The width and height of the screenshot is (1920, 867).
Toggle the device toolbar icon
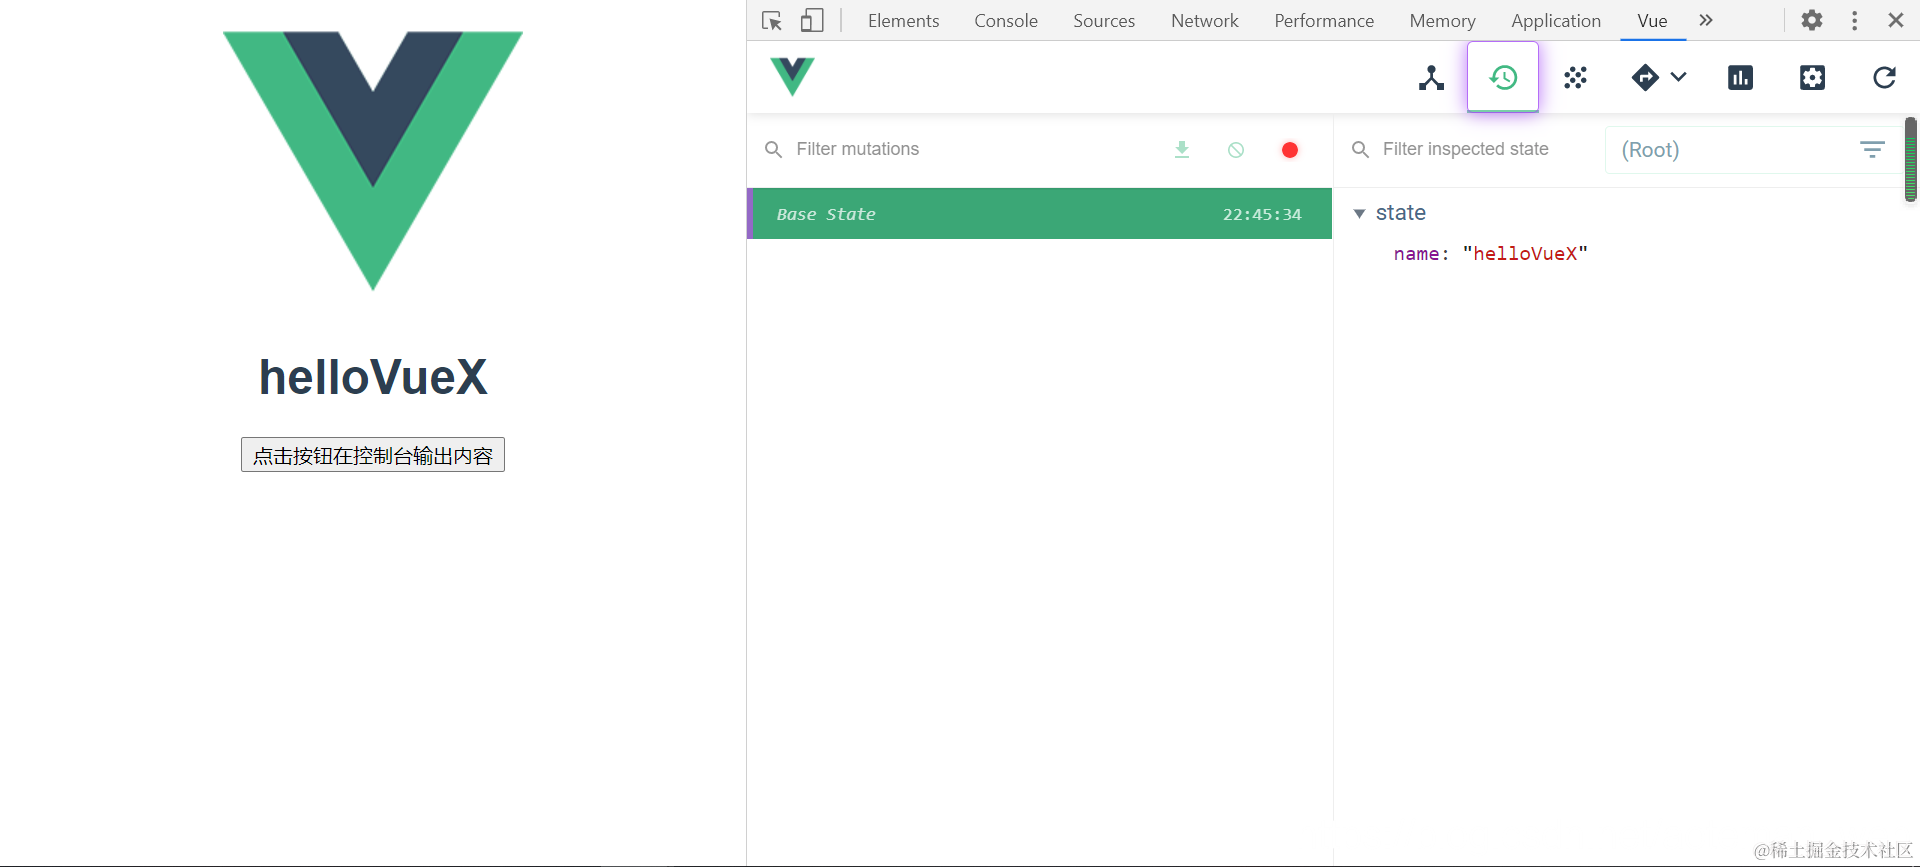pyautogui.click(x=812, y=20)
